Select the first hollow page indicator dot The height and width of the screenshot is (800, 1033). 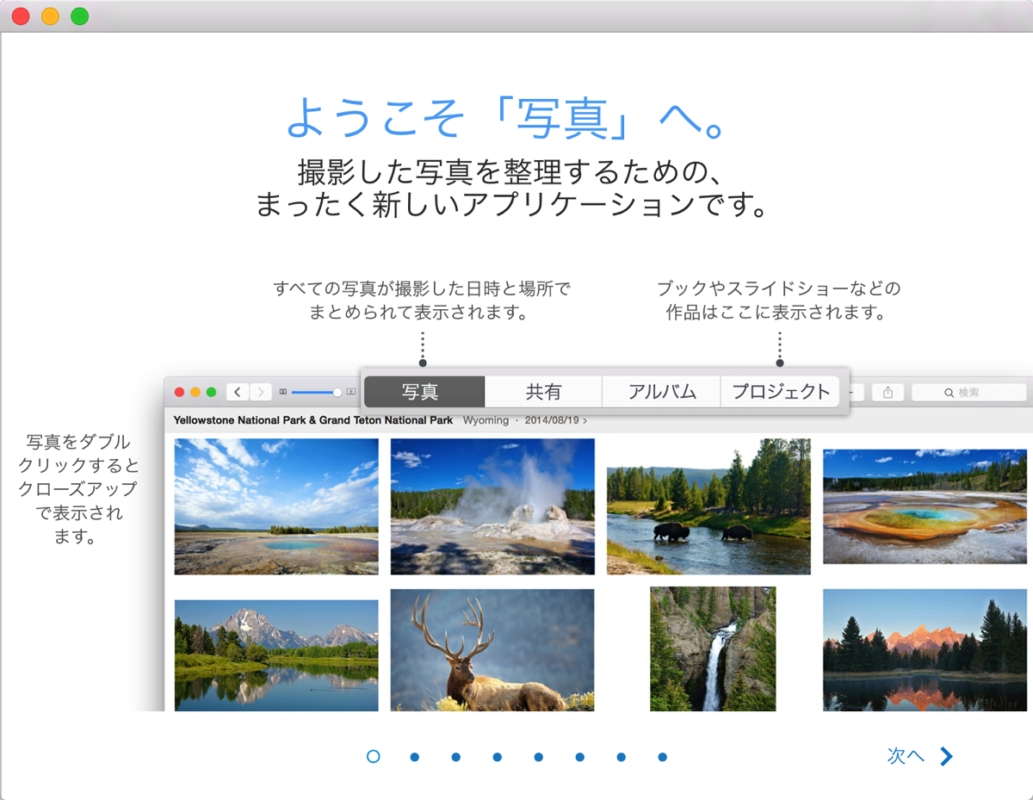click(373, 757)
